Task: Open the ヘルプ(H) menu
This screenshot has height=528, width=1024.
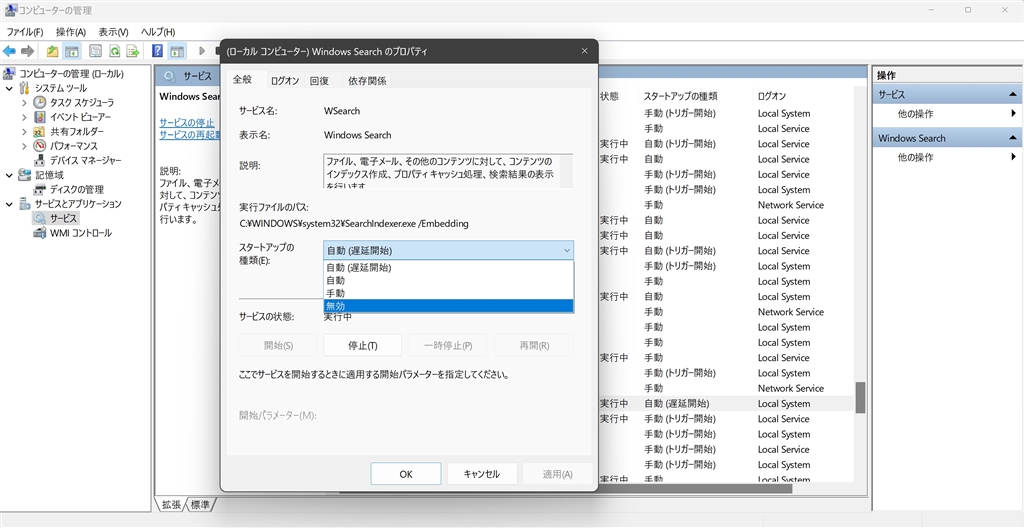Action: tap(158, 31)
